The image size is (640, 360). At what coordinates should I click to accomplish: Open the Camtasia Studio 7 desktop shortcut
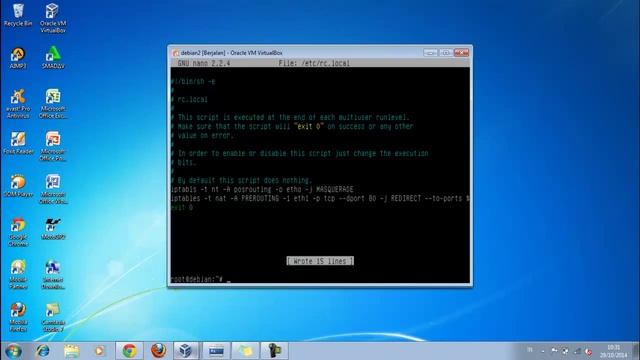[53, 317]
